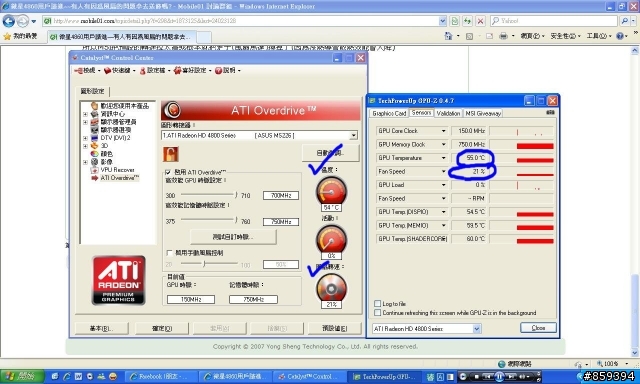Click the search magnifier button in IE

click(624, 21)
